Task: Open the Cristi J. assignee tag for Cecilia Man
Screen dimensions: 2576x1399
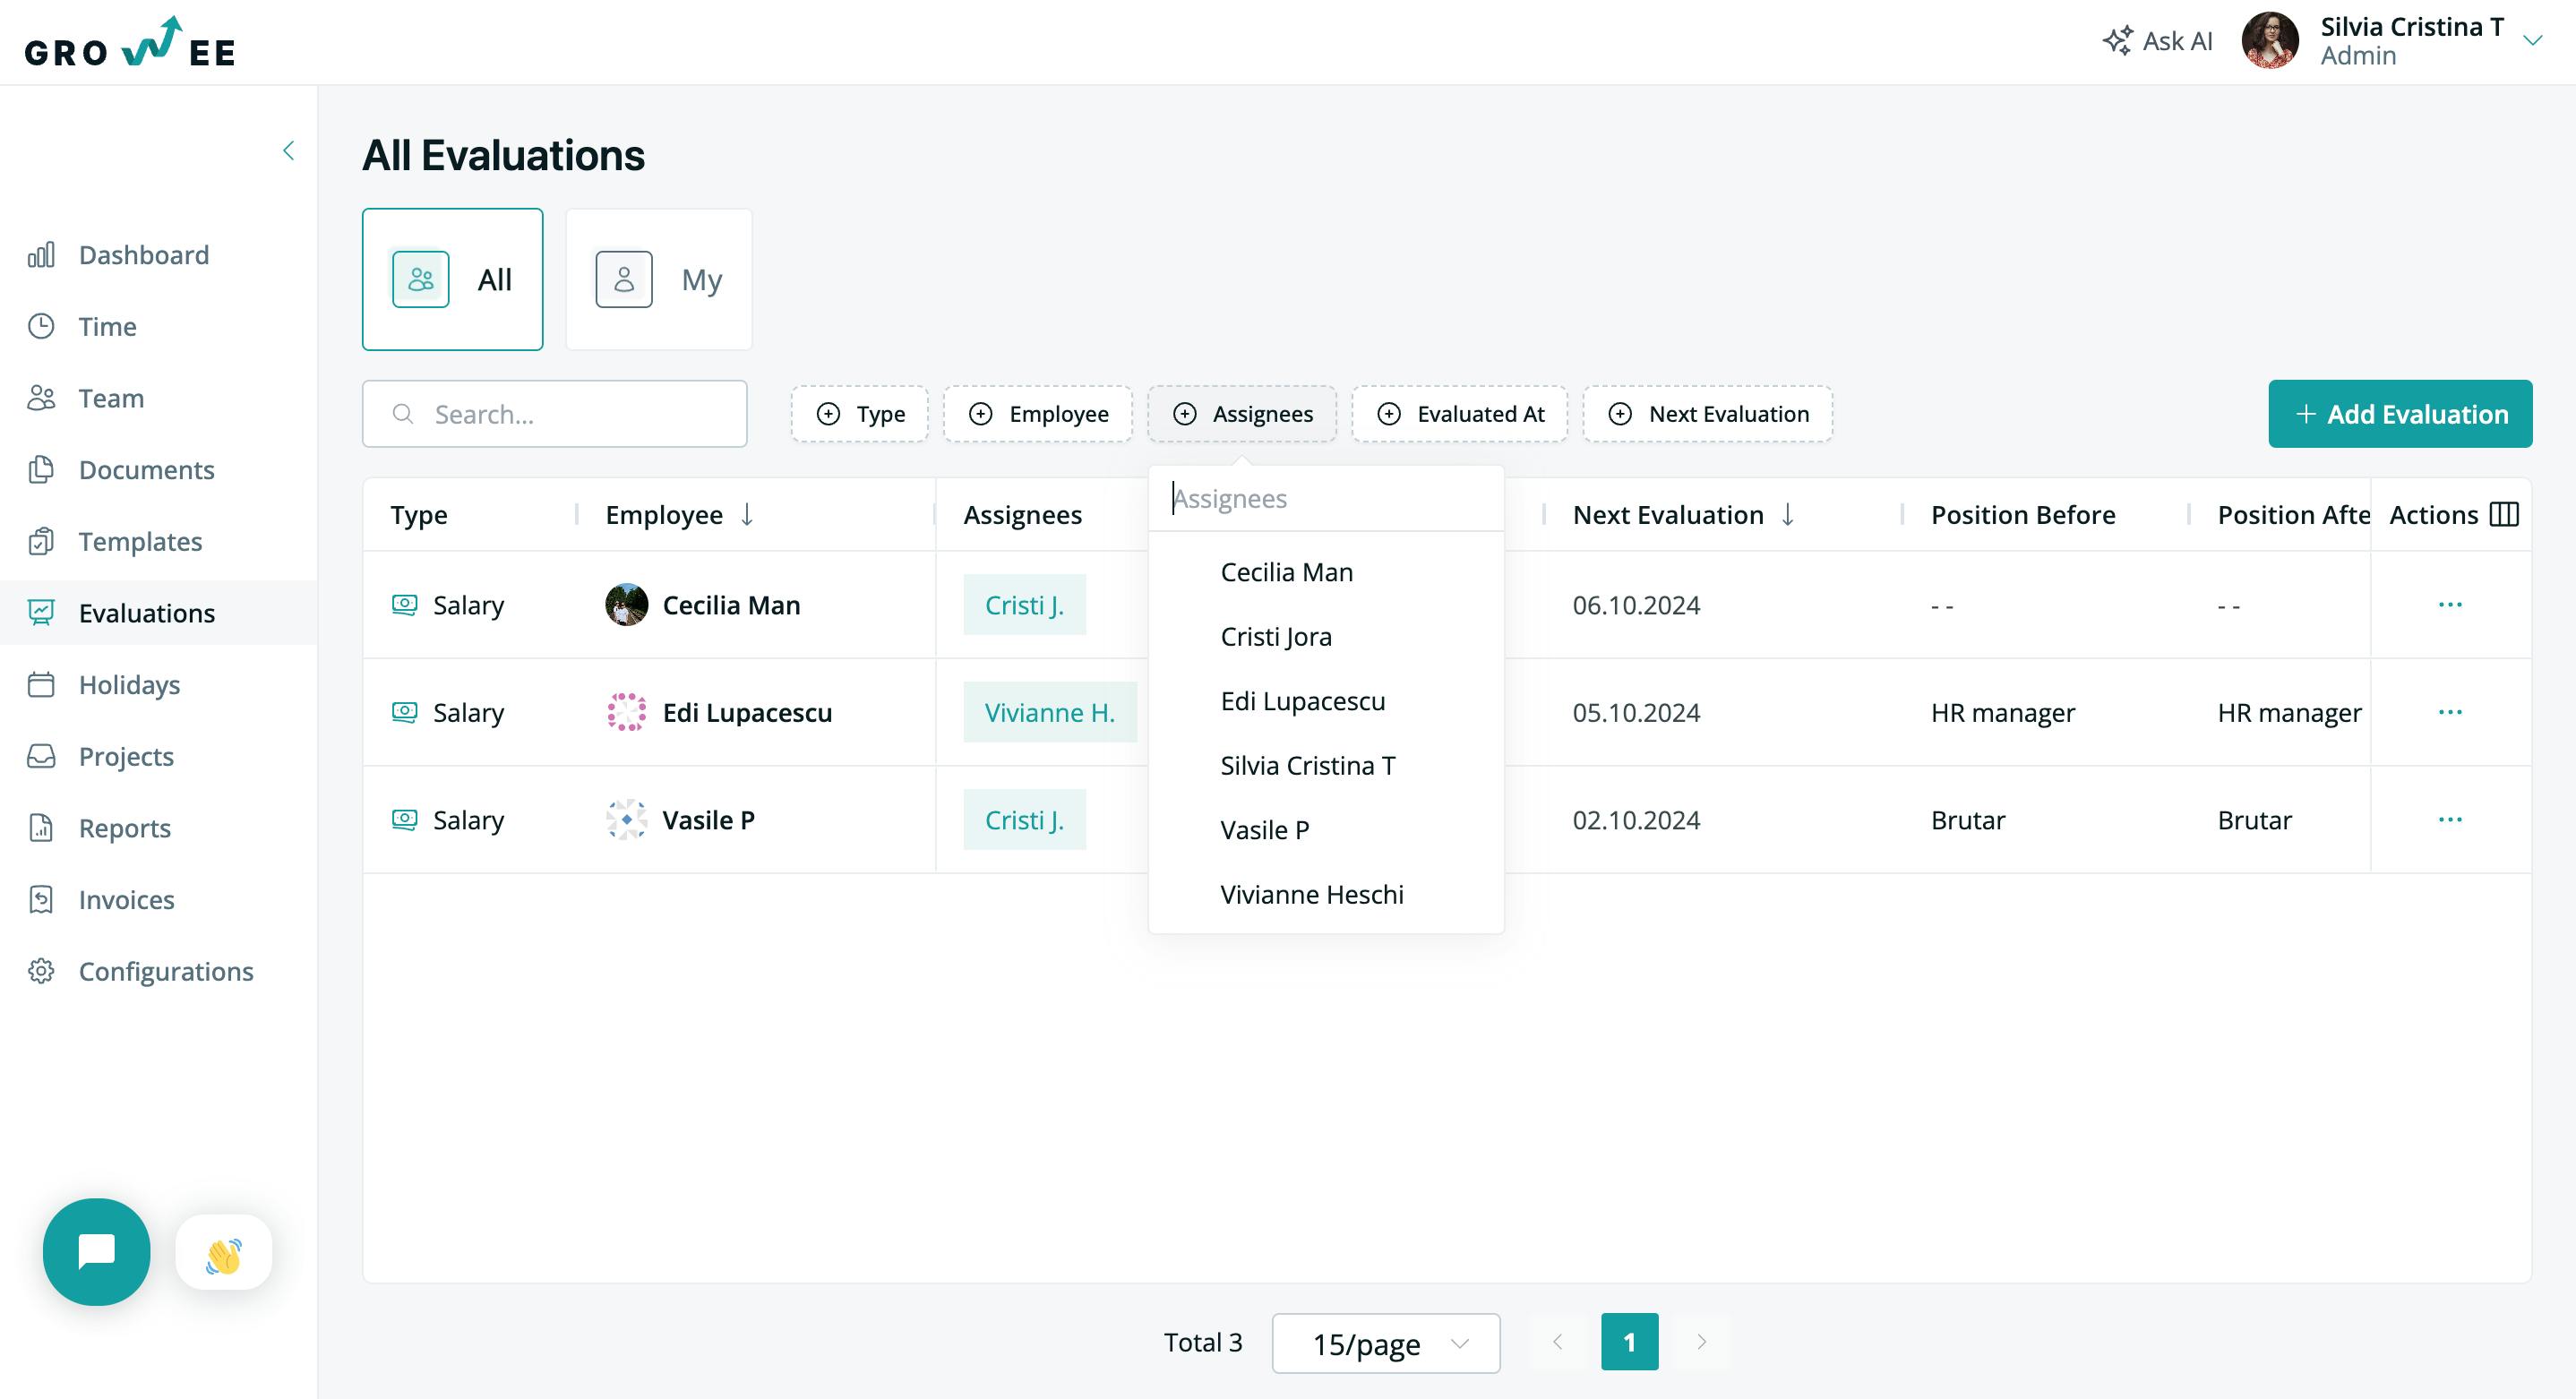Action: (1024, 604)
